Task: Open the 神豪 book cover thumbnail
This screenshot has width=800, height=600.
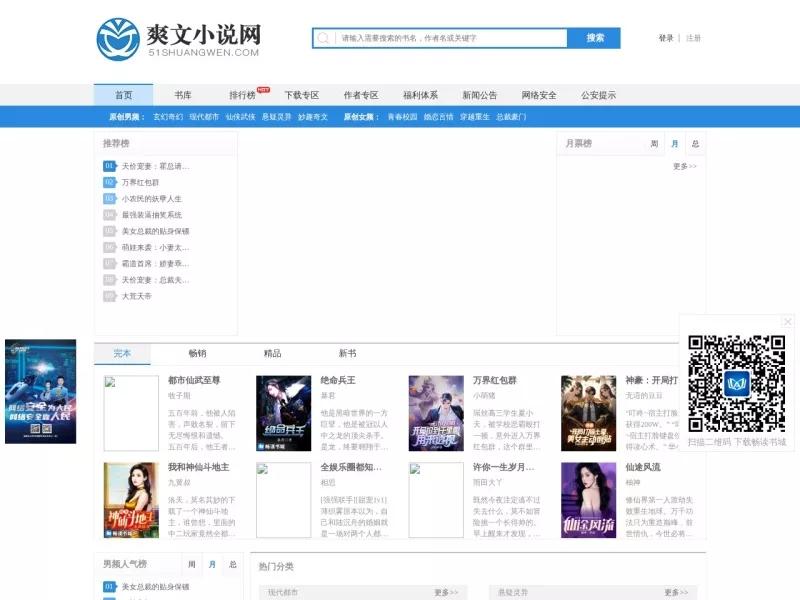Action: tap(589, 413)
